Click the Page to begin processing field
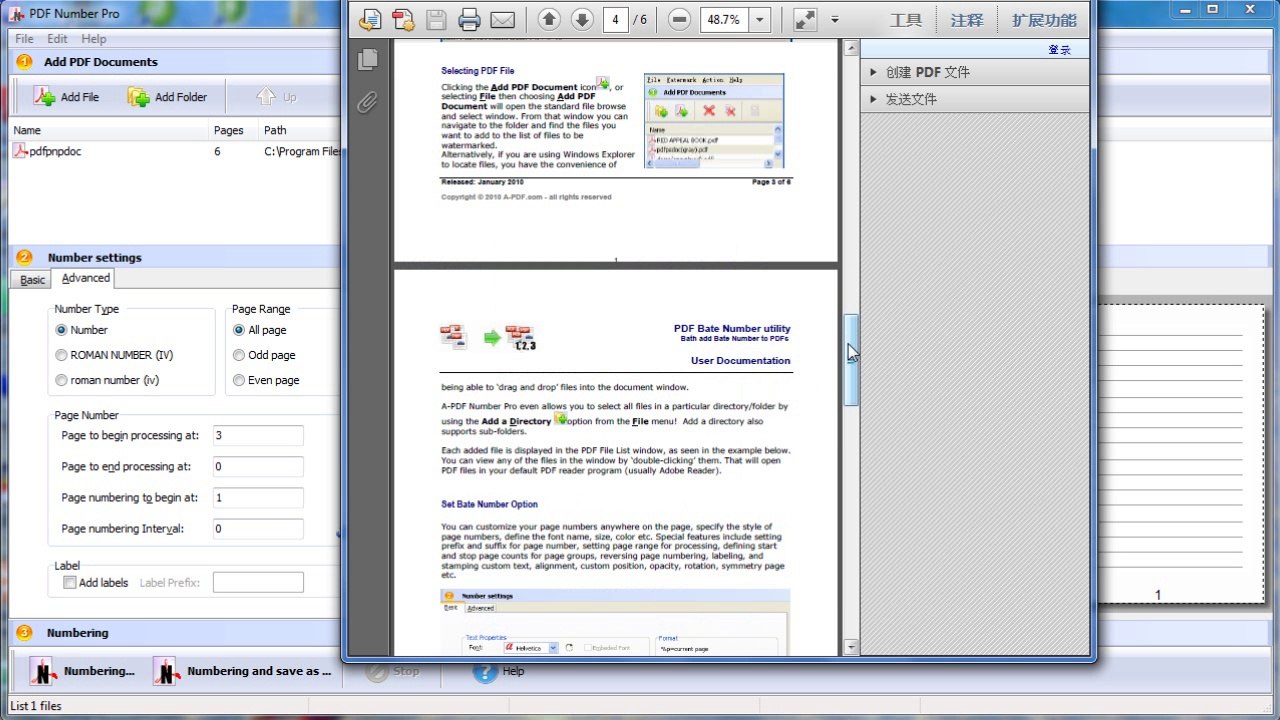 (258, 435)
